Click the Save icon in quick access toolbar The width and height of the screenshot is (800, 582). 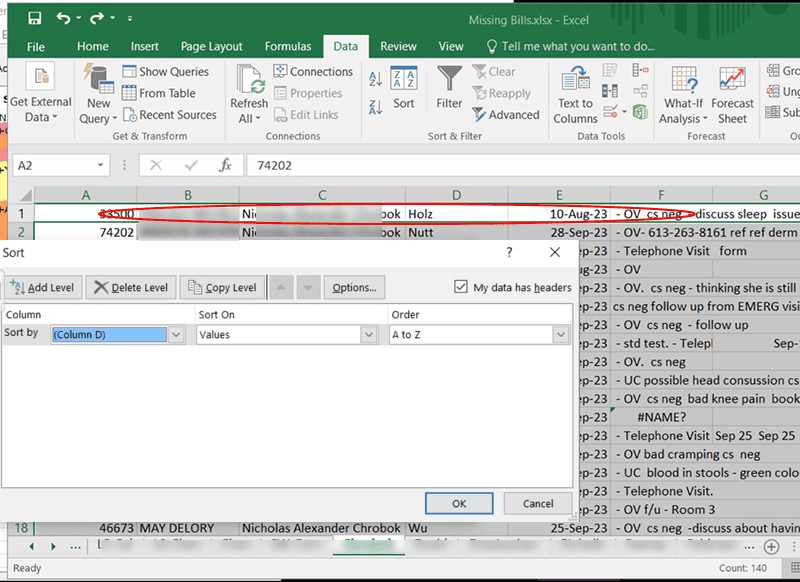(35, 19)
